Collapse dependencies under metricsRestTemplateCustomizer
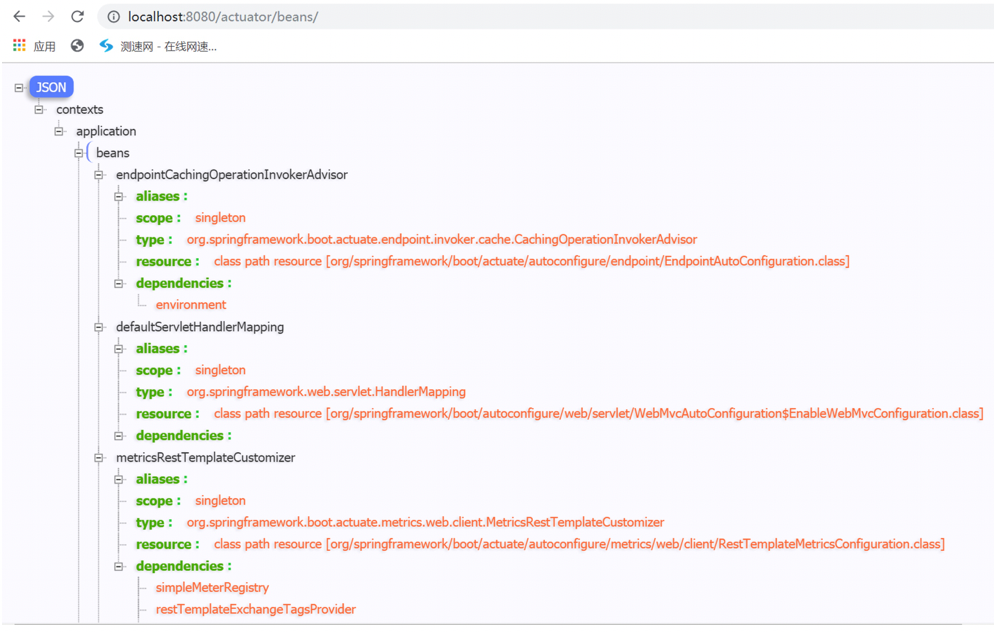The image size is (994, 632). click(x=119, y=566)
